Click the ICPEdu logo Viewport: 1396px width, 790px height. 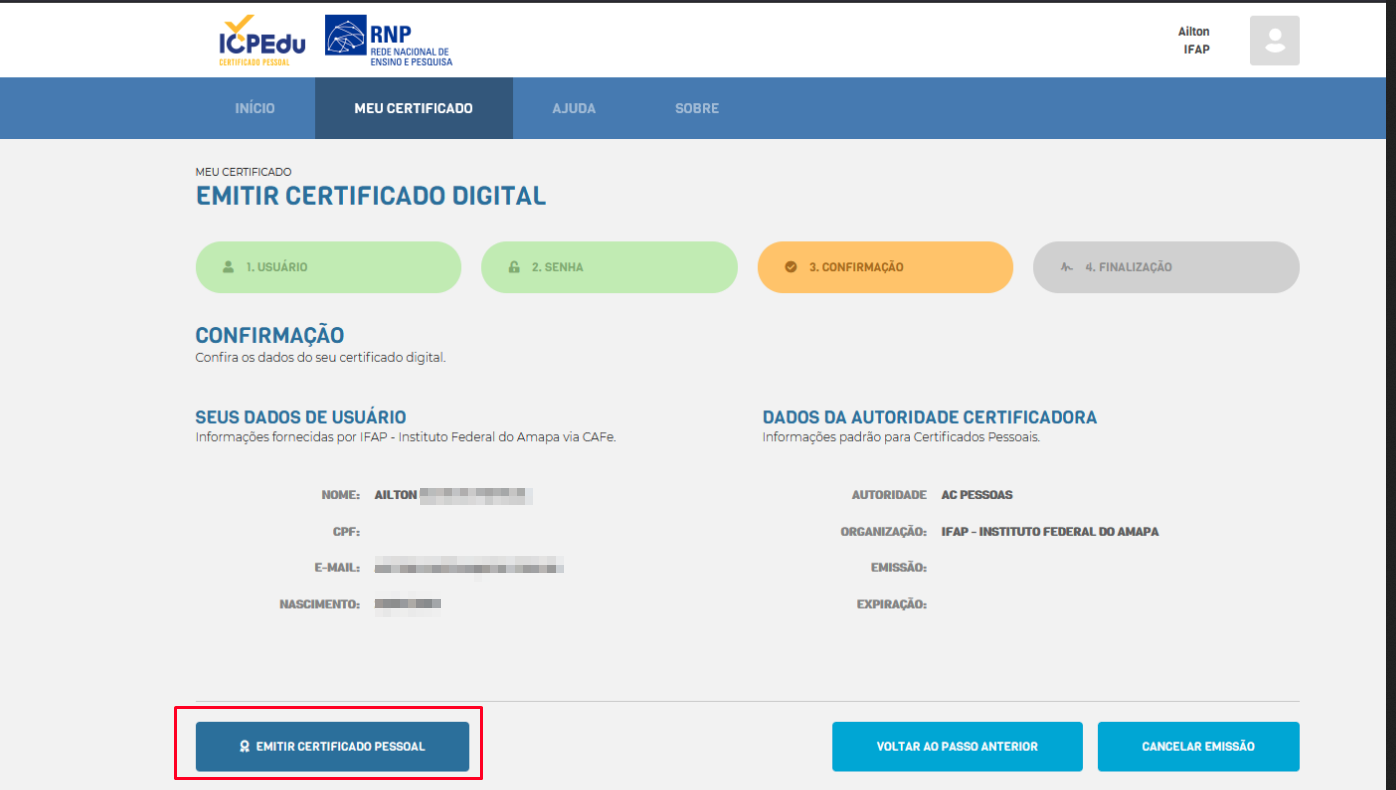pyautogui.click(x=262, y=40)
